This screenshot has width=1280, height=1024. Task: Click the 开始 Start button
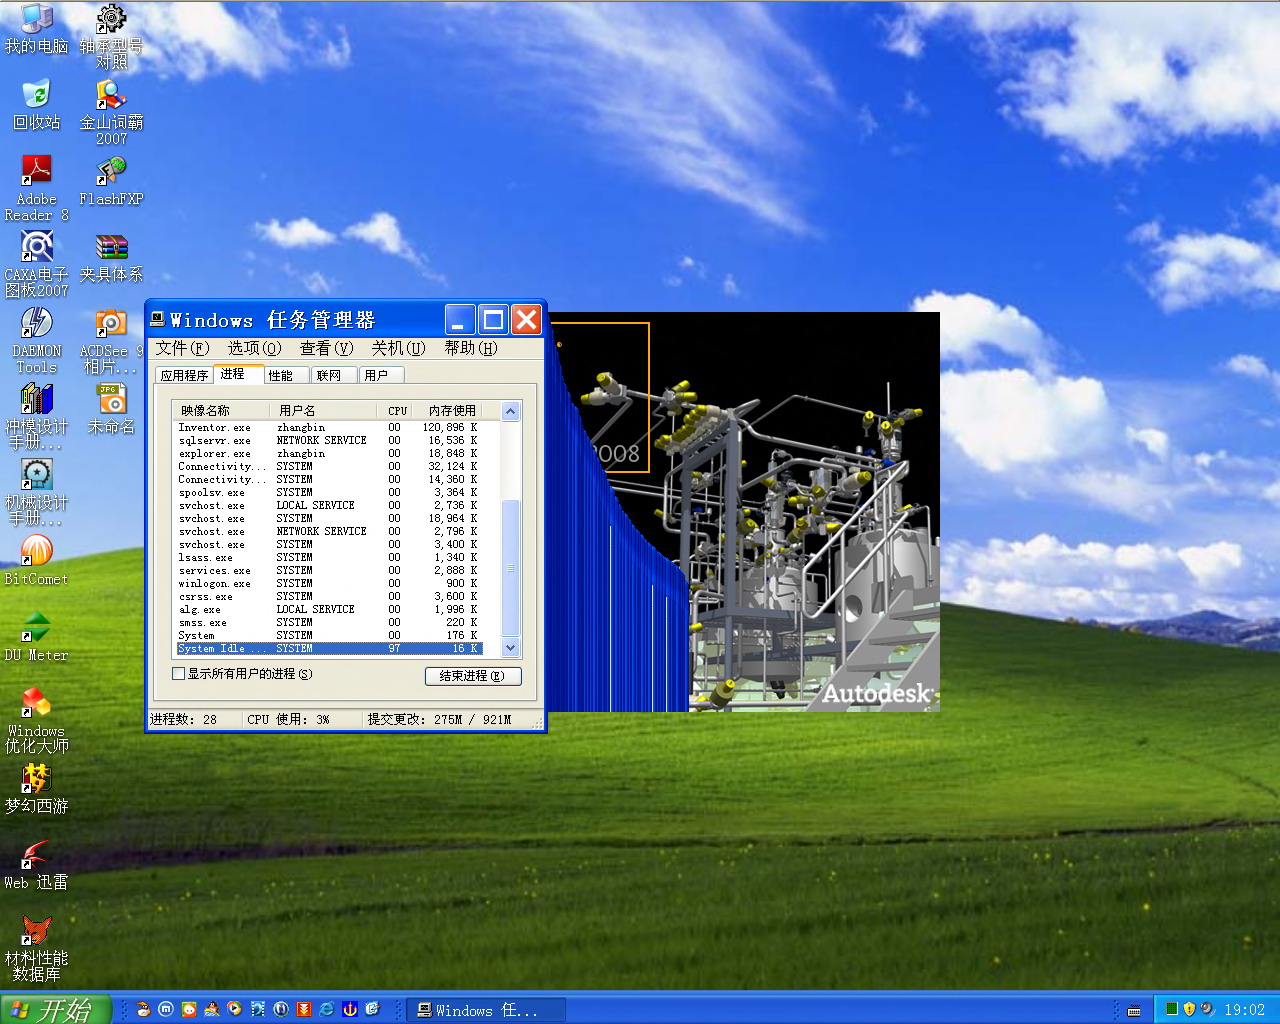coord(55,1009)
